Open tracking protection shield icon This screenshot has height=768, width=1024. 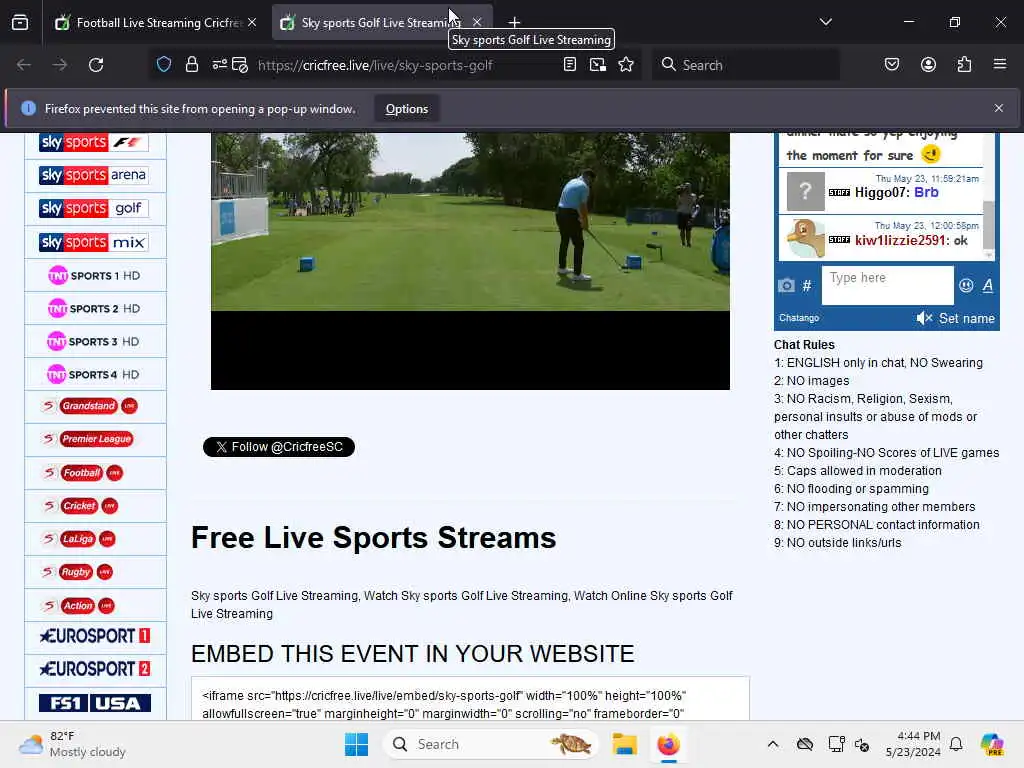click(164, 65)
